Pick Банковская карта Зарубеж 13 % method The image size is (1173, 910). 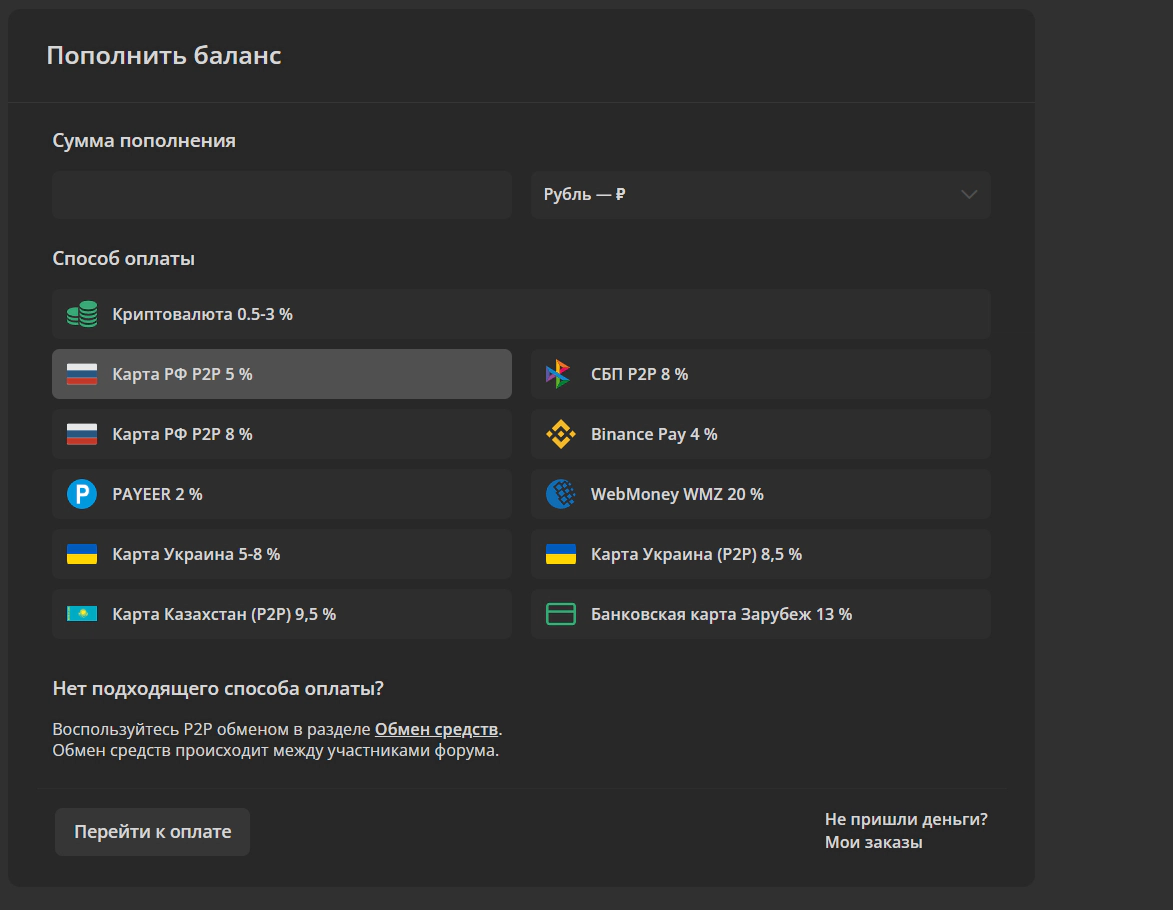[760, 614]
